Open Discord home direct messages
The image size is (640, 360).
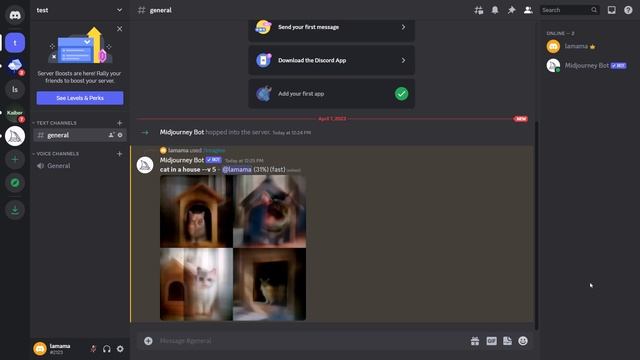coord(15,15)
